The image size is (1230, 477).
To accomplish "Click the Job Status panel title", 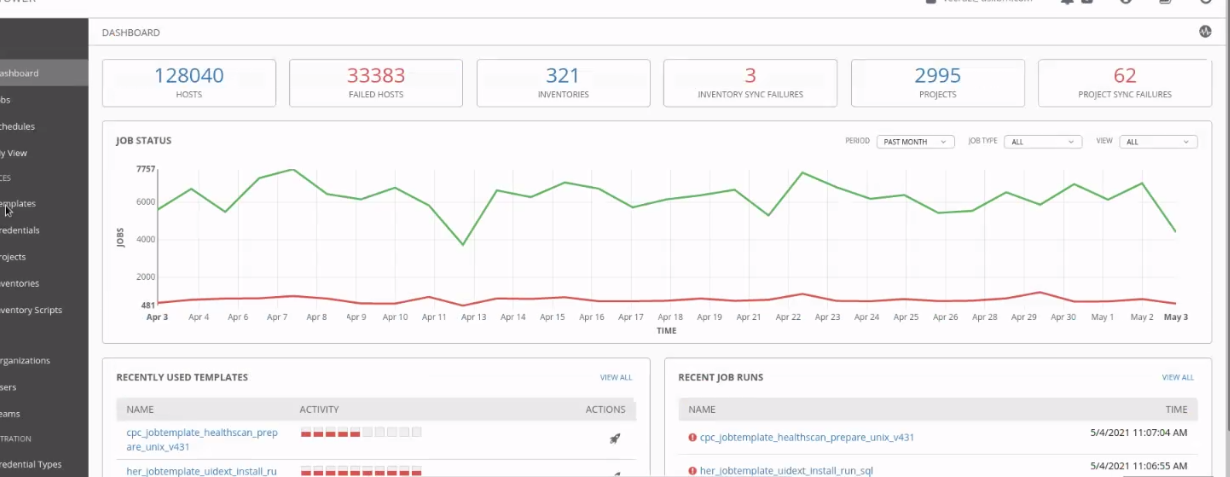I will pos(144,141).
